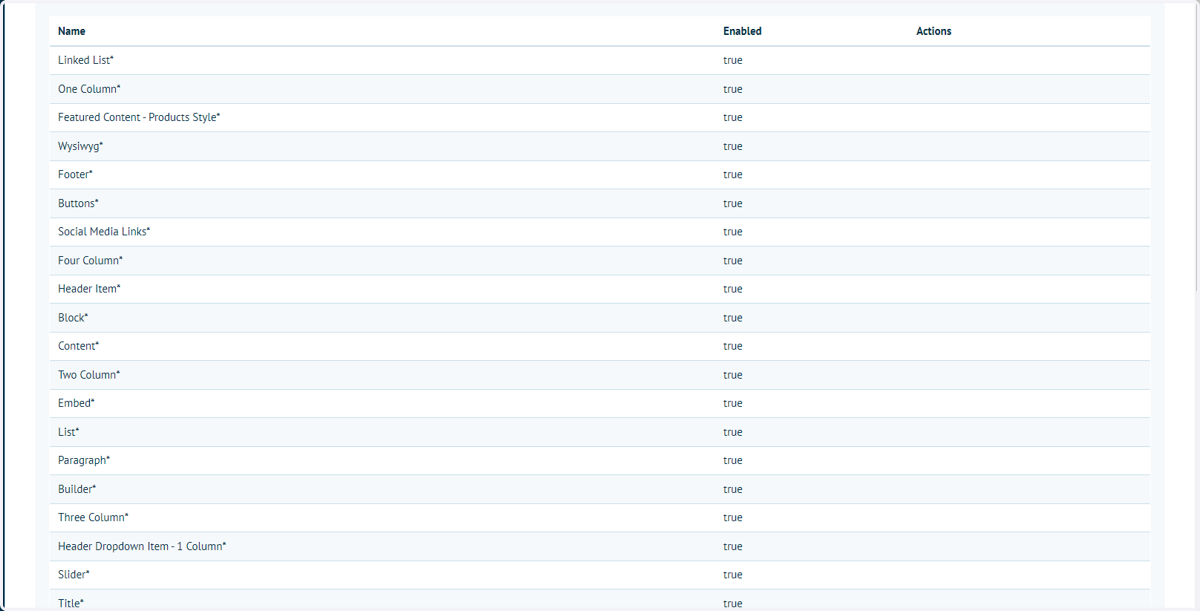Select the Block* row name
1200x611 pixels.
coord(73,317)
